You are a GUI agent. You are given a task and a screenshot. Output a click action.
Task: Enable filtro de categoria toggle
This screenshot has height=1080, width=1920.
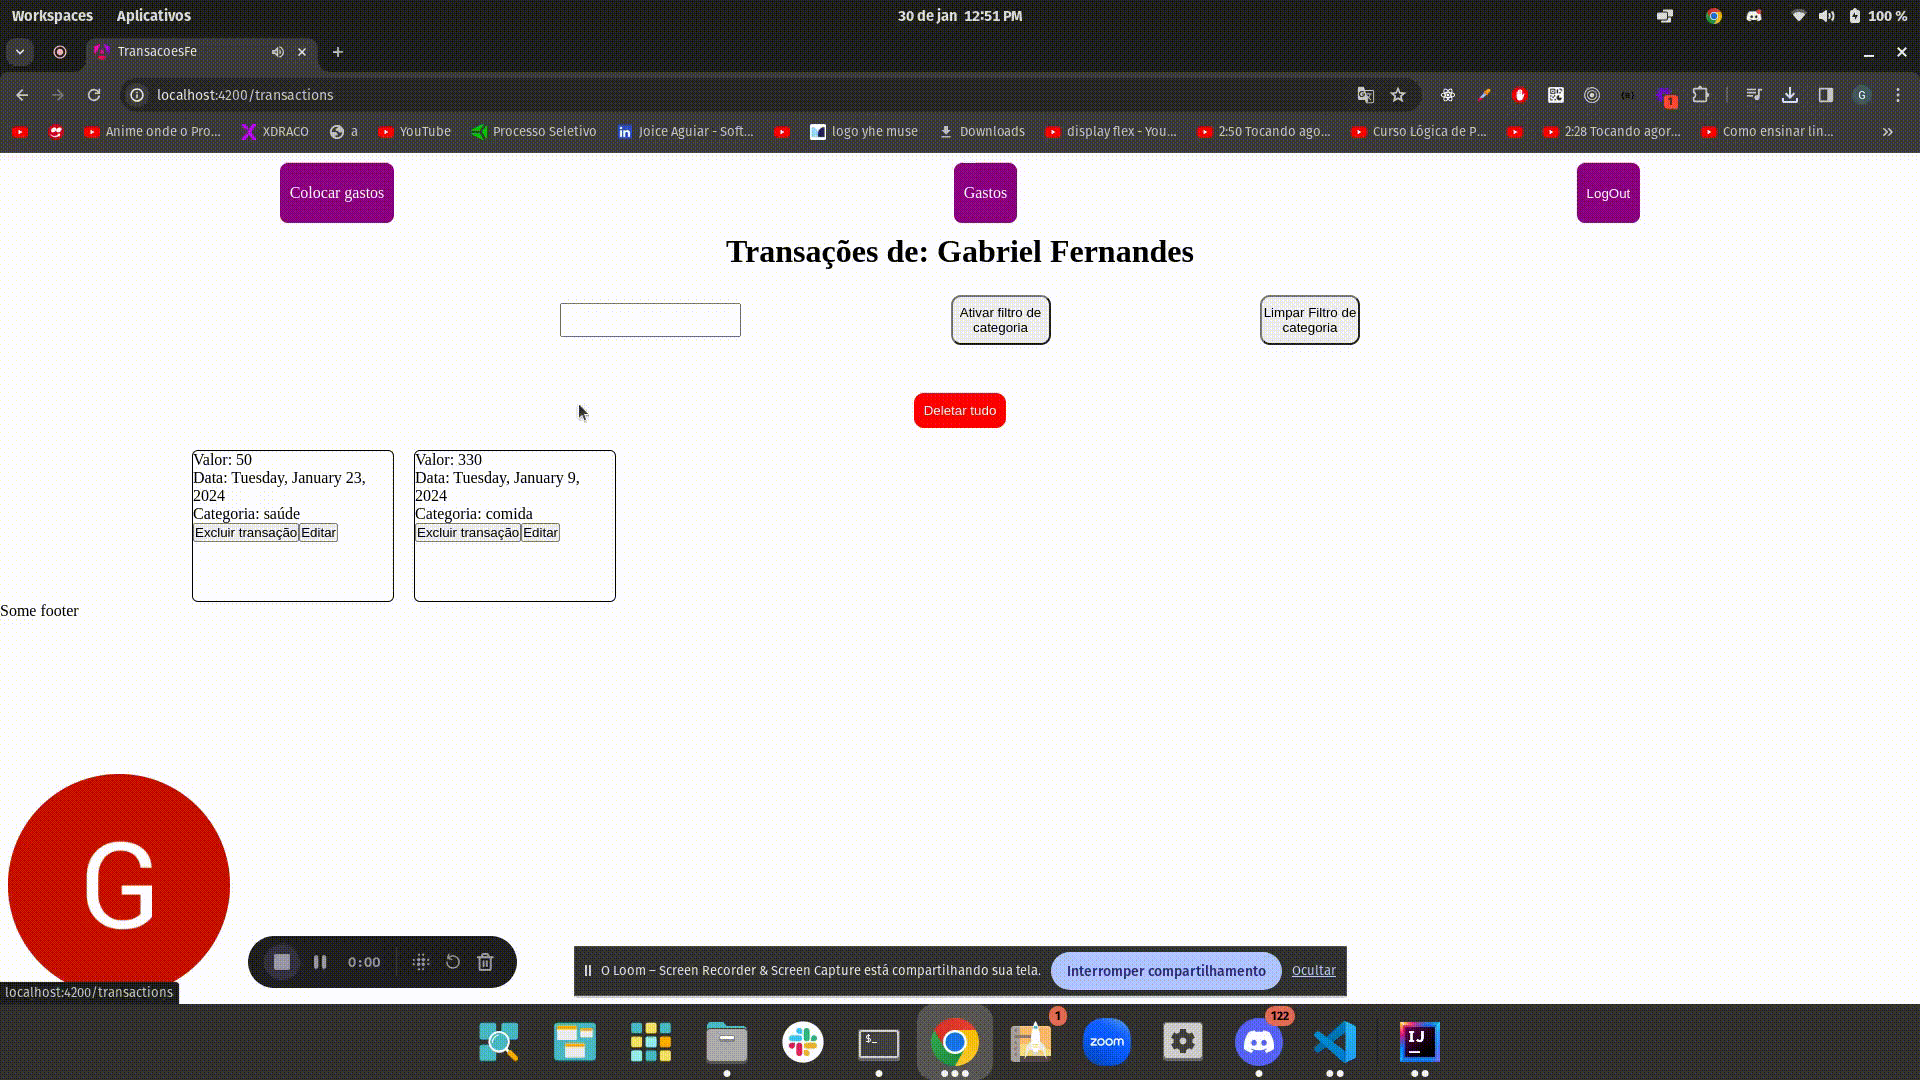1000,320
